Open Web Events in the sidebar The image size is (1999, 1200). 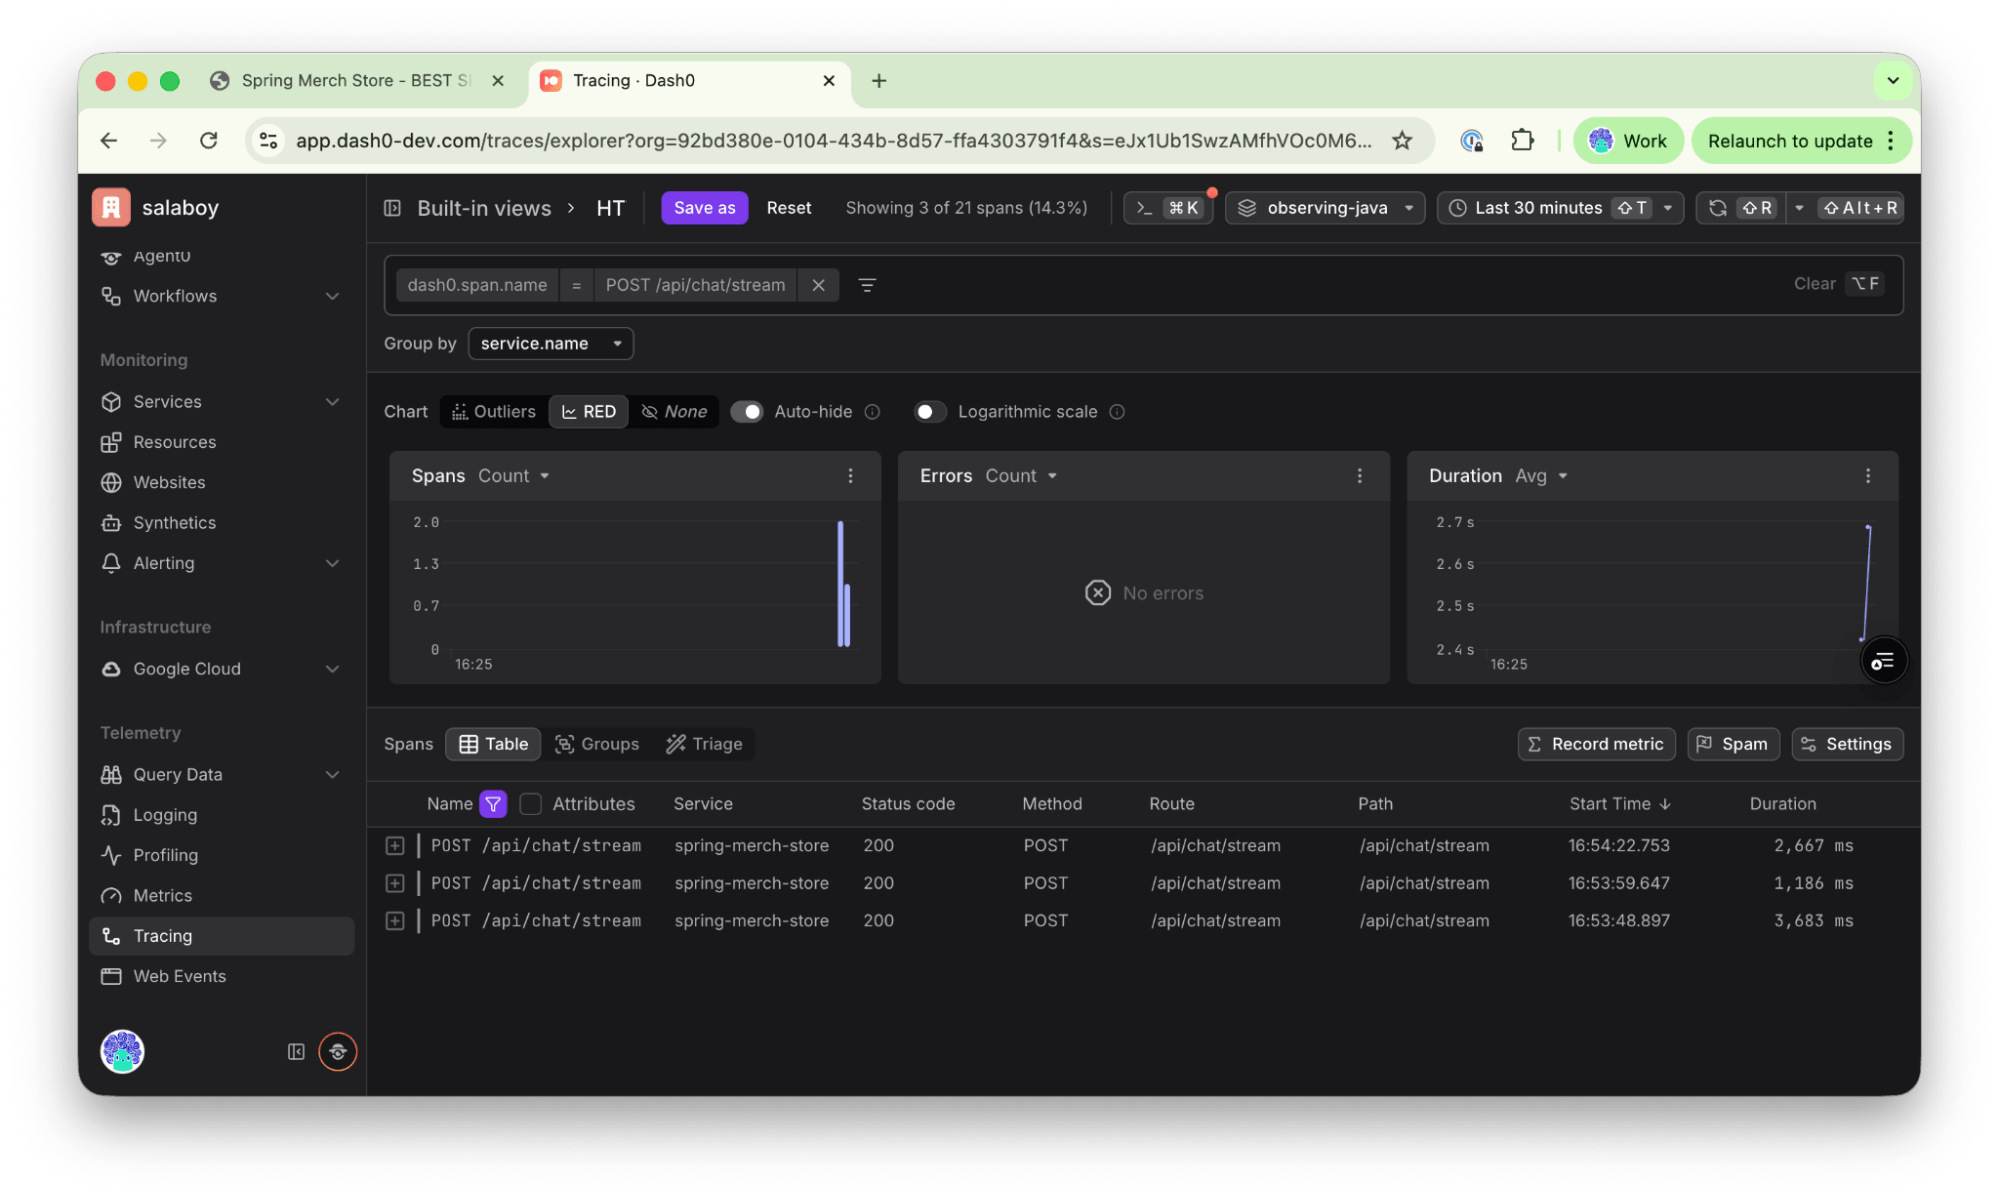[x=221, y=977]
